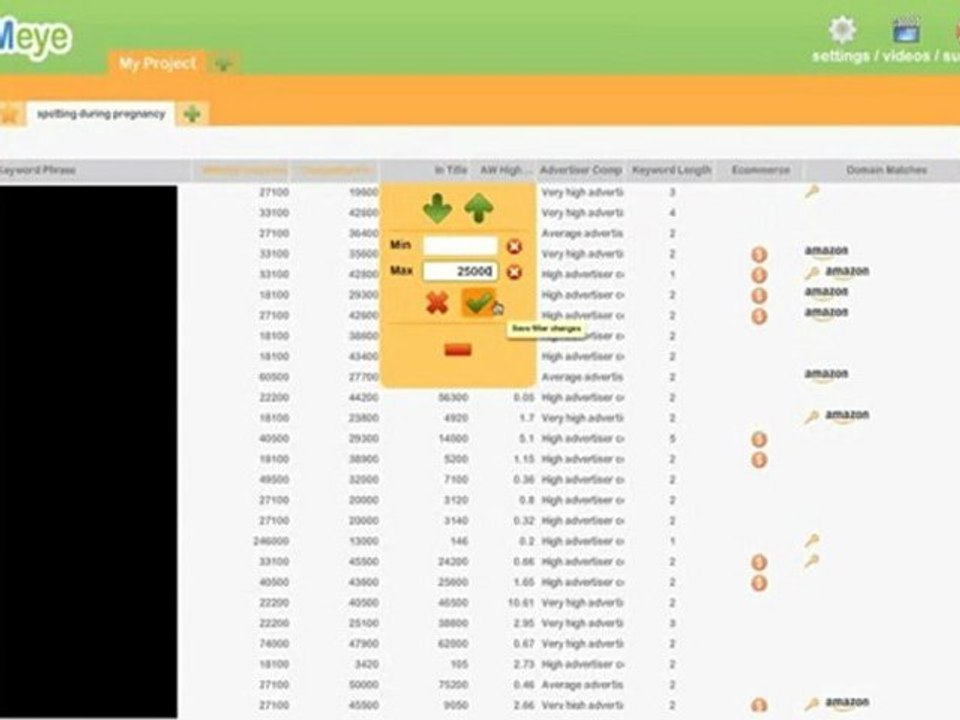Click the amazon logo in the 60500 row
Viewport: 960px width, 720px height.
click(827, 374)
